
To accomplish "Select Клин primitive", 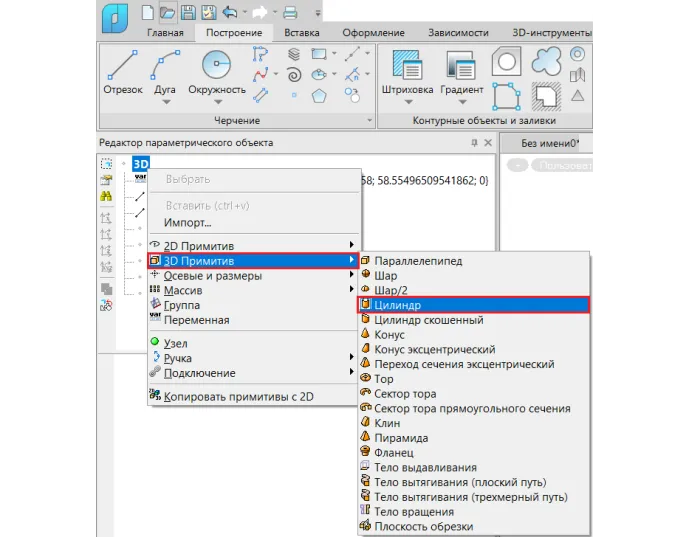I will point(474,423).
